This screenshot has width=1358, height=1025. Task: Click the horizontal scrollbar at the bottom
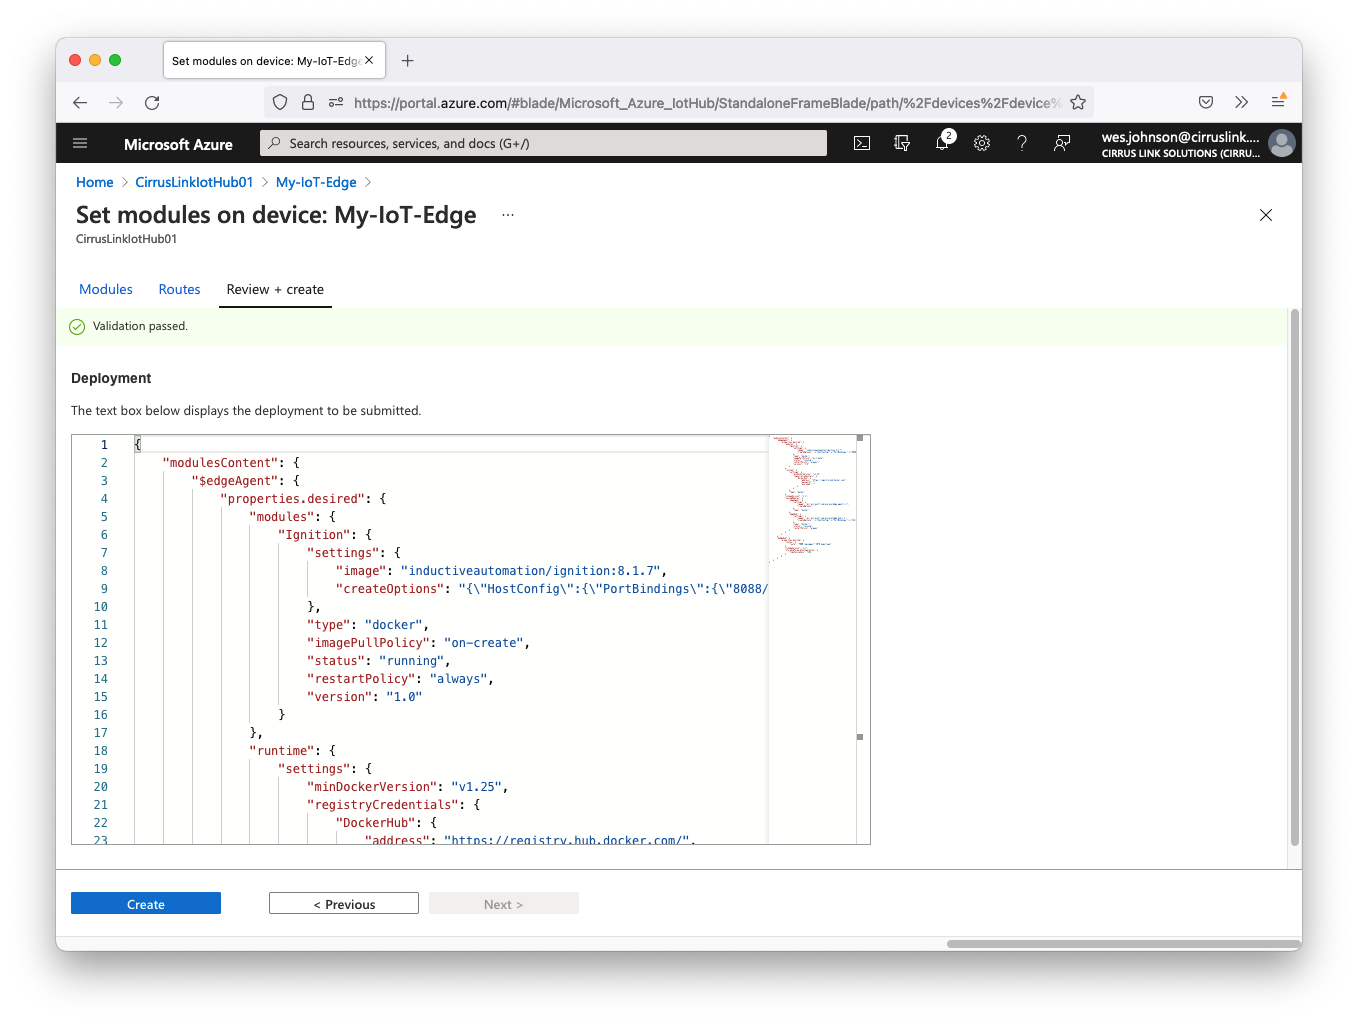click(1122, 943)
